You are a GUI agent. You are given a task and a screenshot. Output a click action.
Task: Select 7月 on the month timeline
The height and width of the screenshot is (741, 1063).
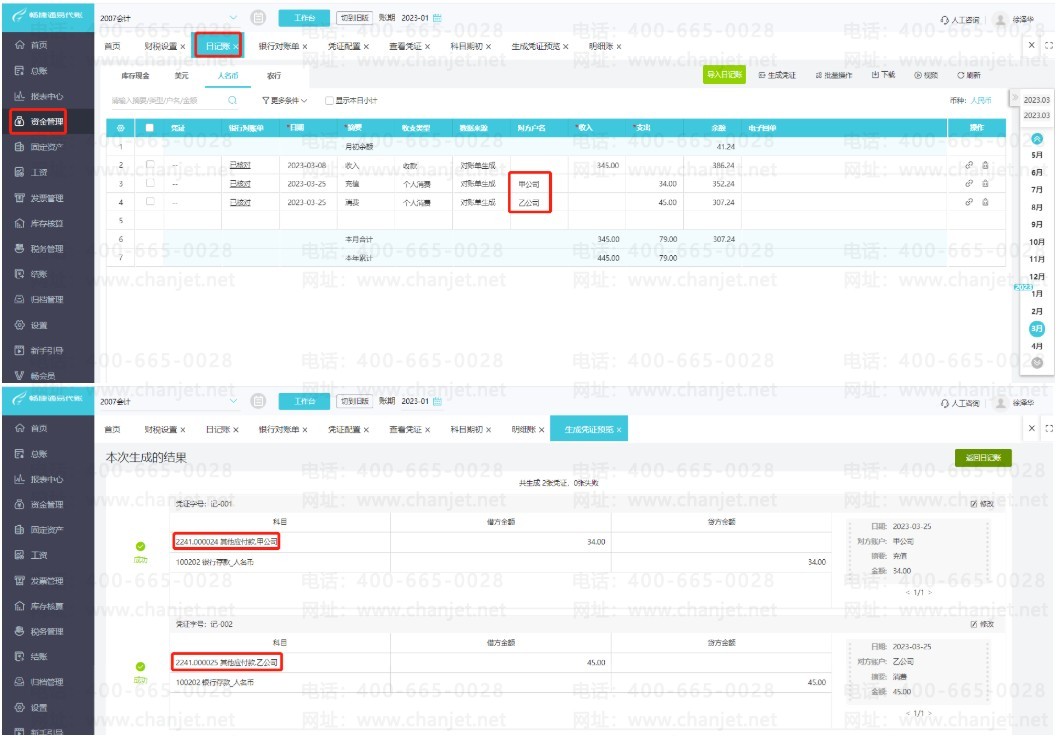(1037, 190)
